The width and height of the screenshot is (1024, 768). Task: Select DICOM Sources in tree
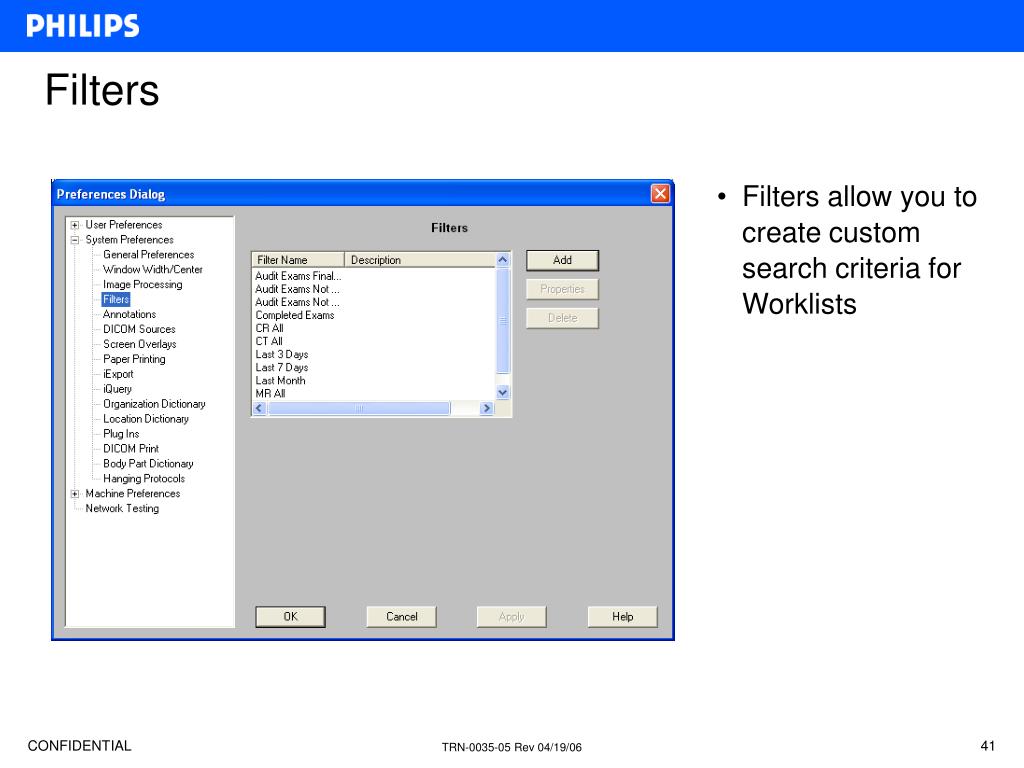click(x=139, y=330)
